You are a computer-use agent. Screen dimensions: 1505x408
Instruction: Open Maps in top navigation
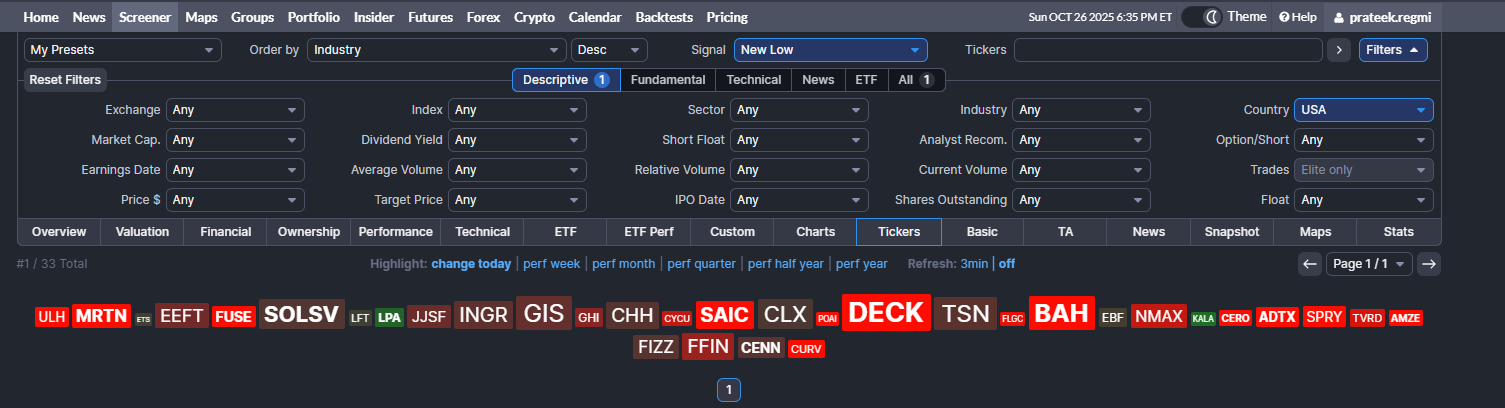201,17
